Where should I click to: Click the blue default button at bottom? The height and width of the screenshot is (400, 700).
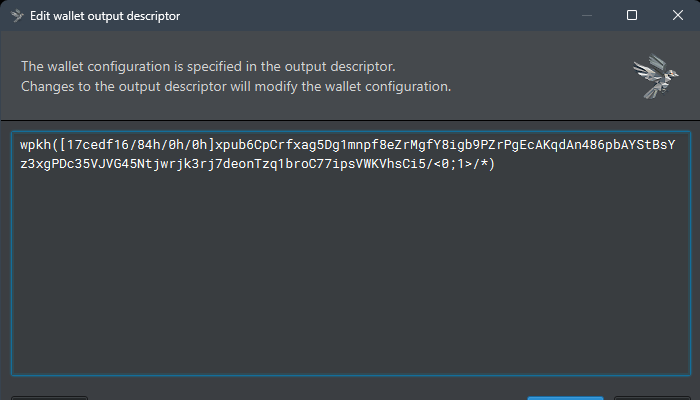[565, 398]
